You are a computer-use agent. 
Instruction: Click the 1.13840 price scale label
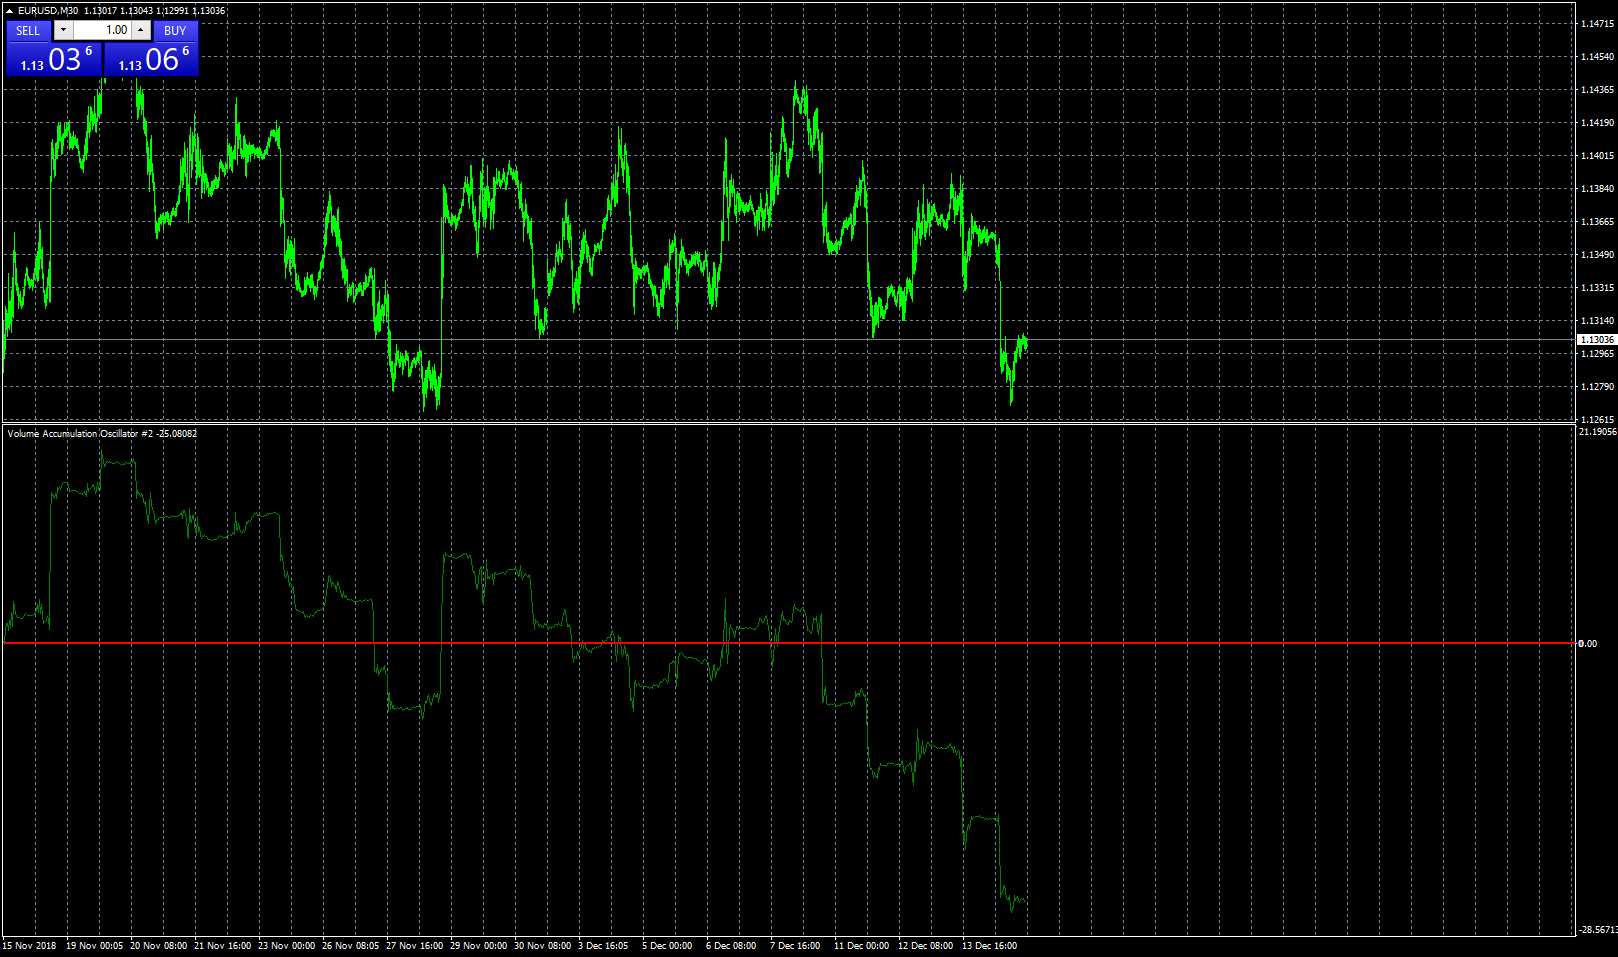pos(1597,189)
